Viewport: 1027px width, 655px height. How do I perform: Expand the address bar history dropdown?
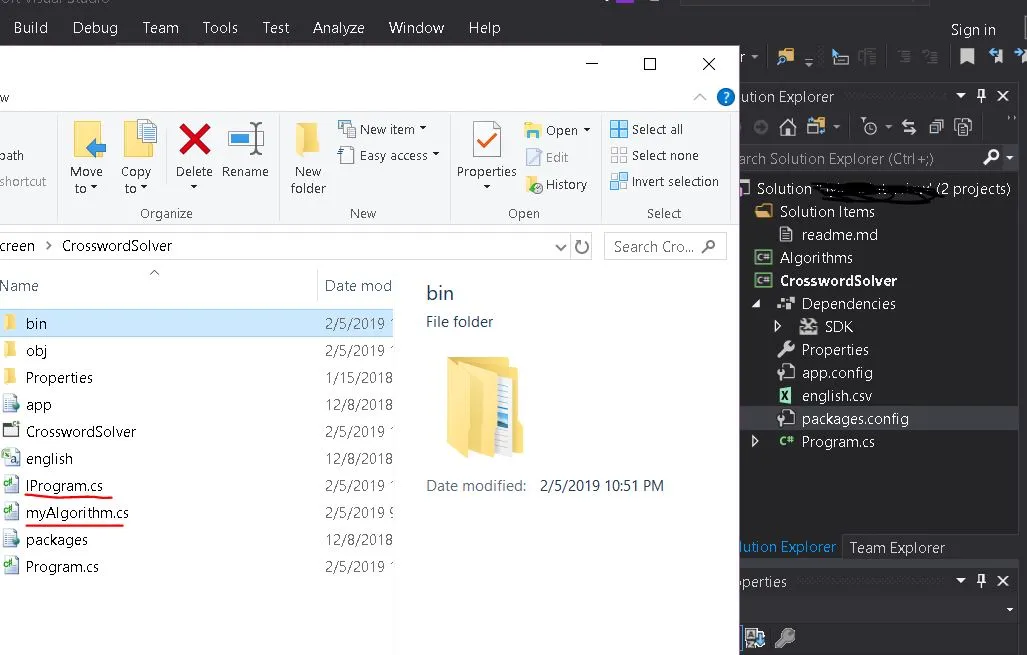point(561,247)
